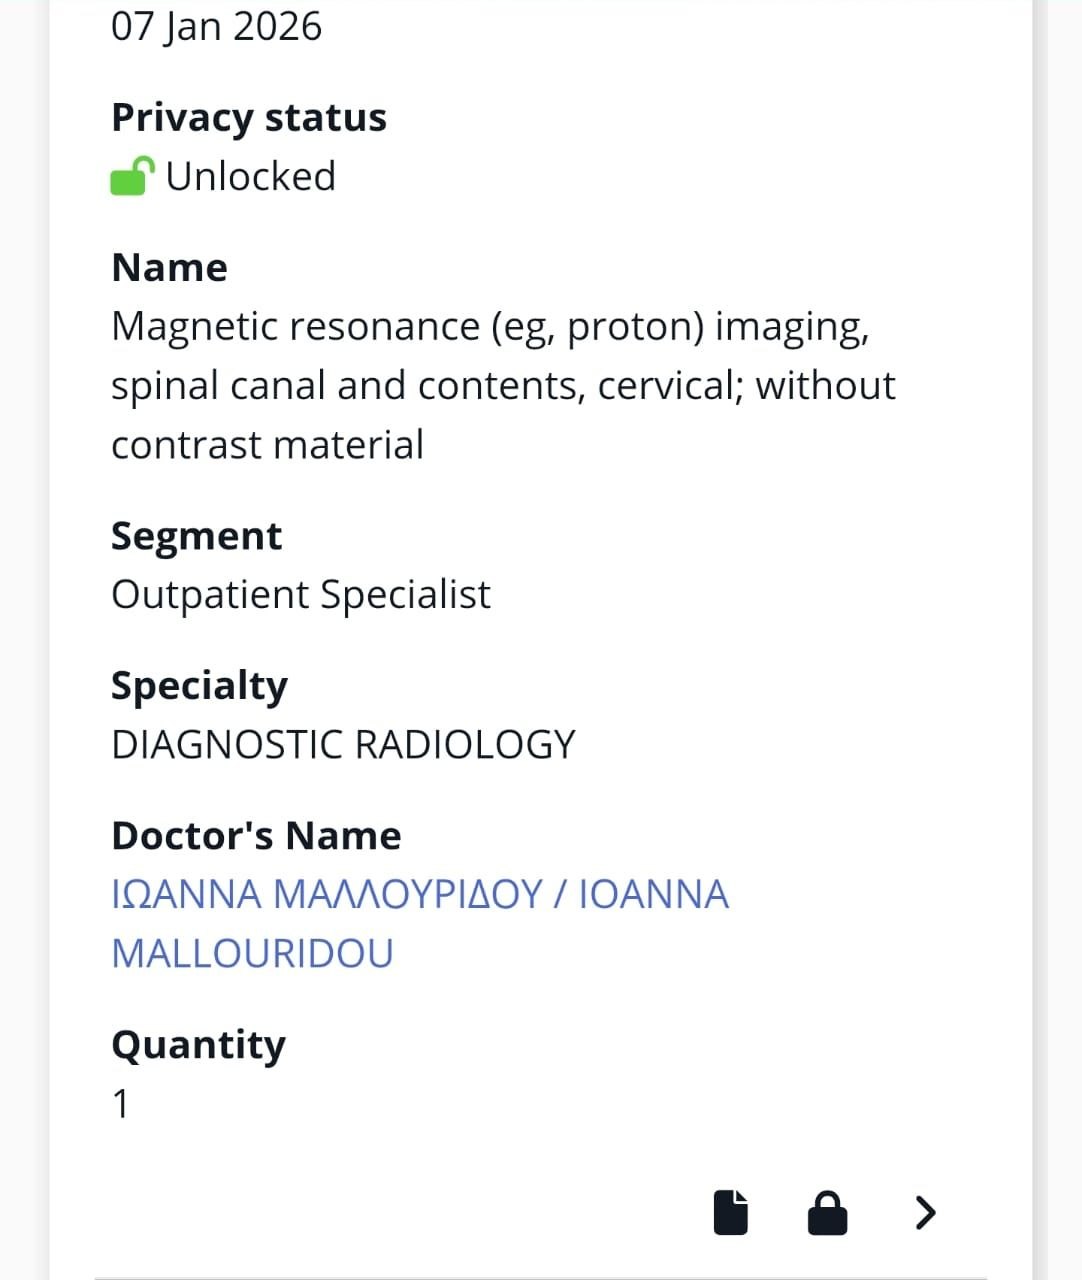
Task: Click the MALLOURIDOU link on second line
Action: [252, 953]
